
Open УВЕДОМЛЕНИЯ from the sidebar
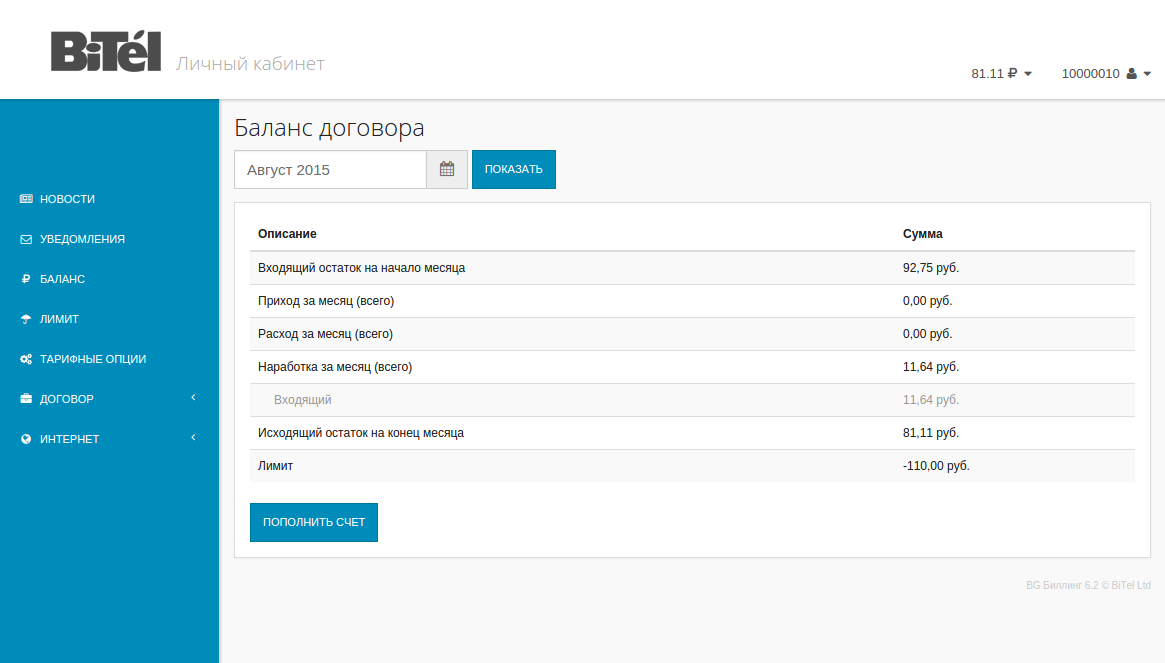point(81,239)
